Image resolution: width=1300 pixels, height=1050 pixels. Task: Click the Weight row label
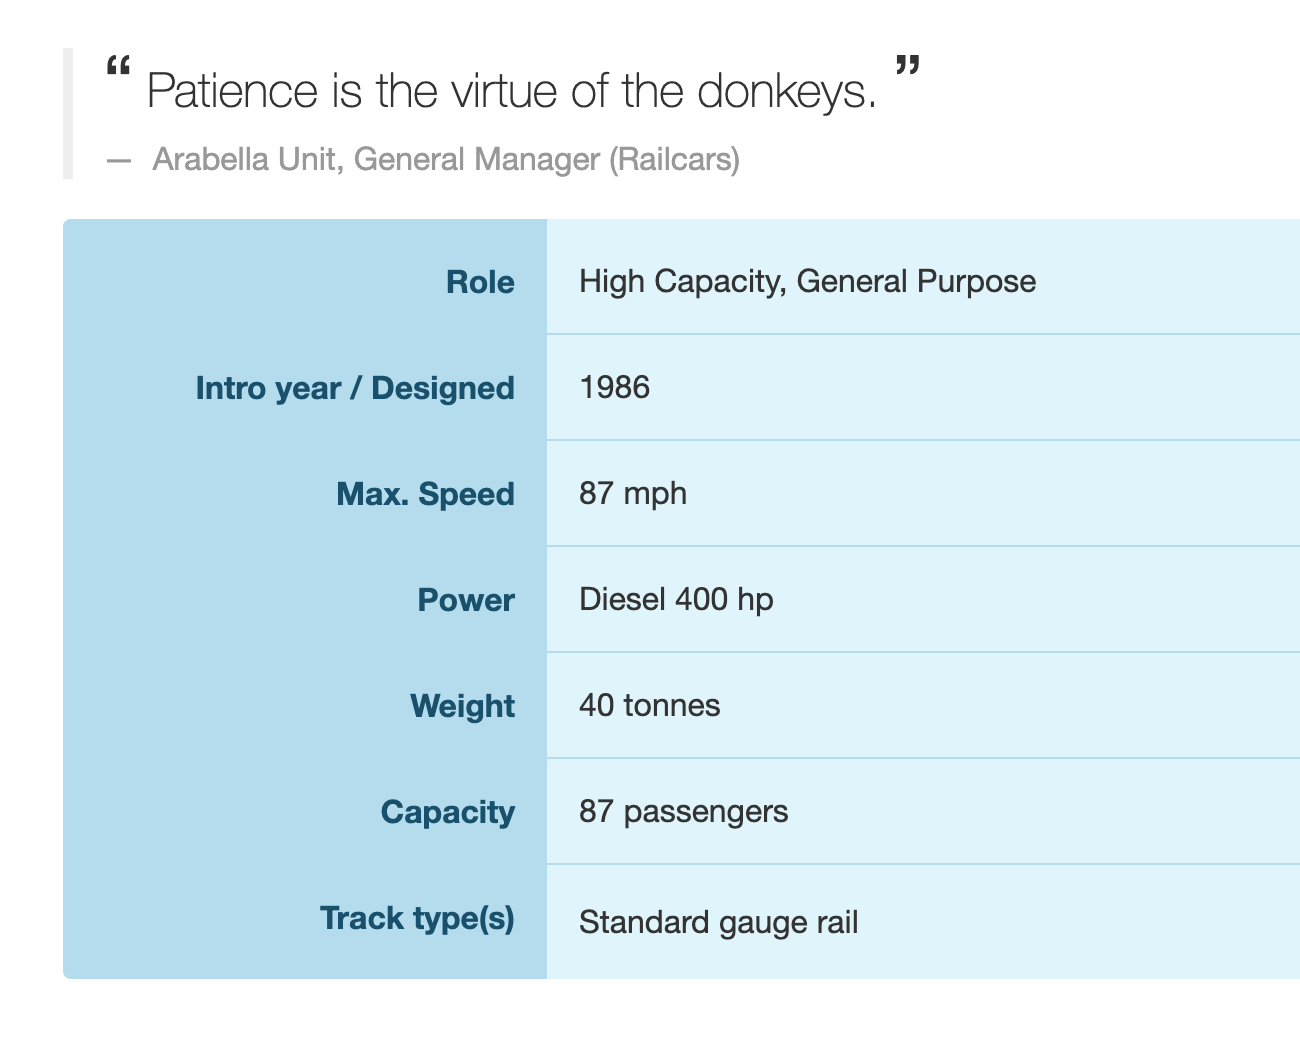[462, 706]
